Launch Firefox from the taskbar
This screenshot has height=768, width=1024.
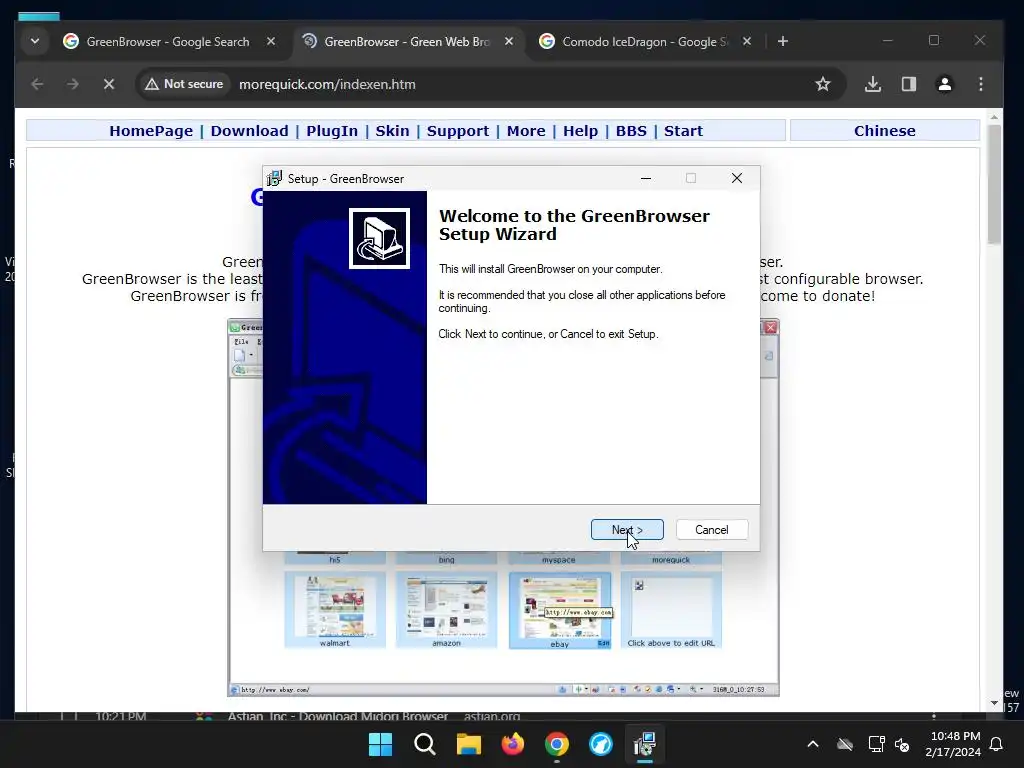pyautogui.click(x=513, y=744)
